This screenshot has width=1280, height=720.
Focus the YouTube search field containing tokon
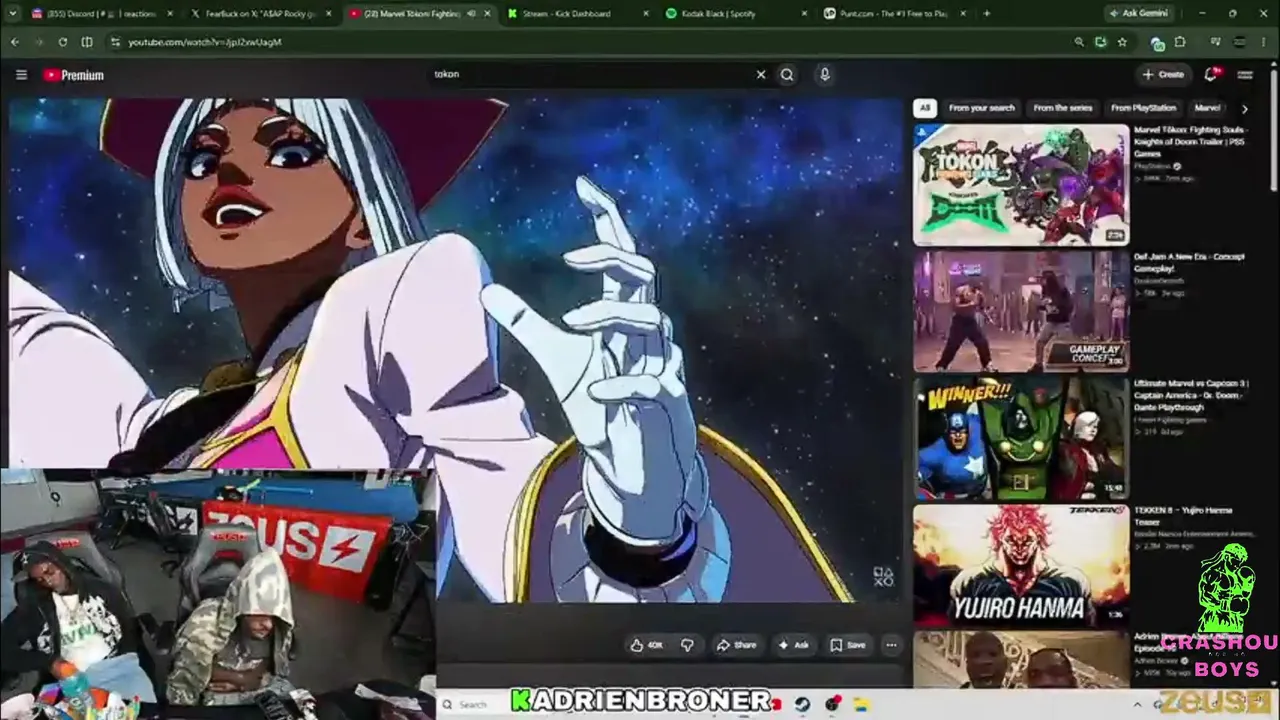point(590,74)
